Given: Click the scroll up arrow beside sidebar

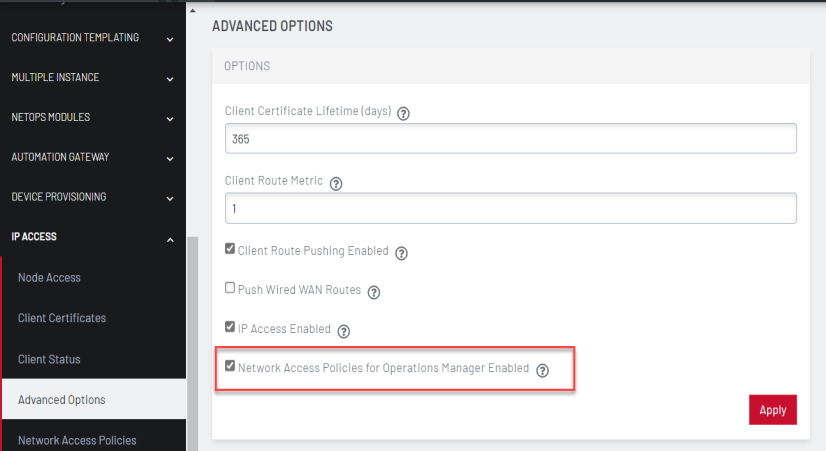Looking at the screenshot, I should point(193,11).
